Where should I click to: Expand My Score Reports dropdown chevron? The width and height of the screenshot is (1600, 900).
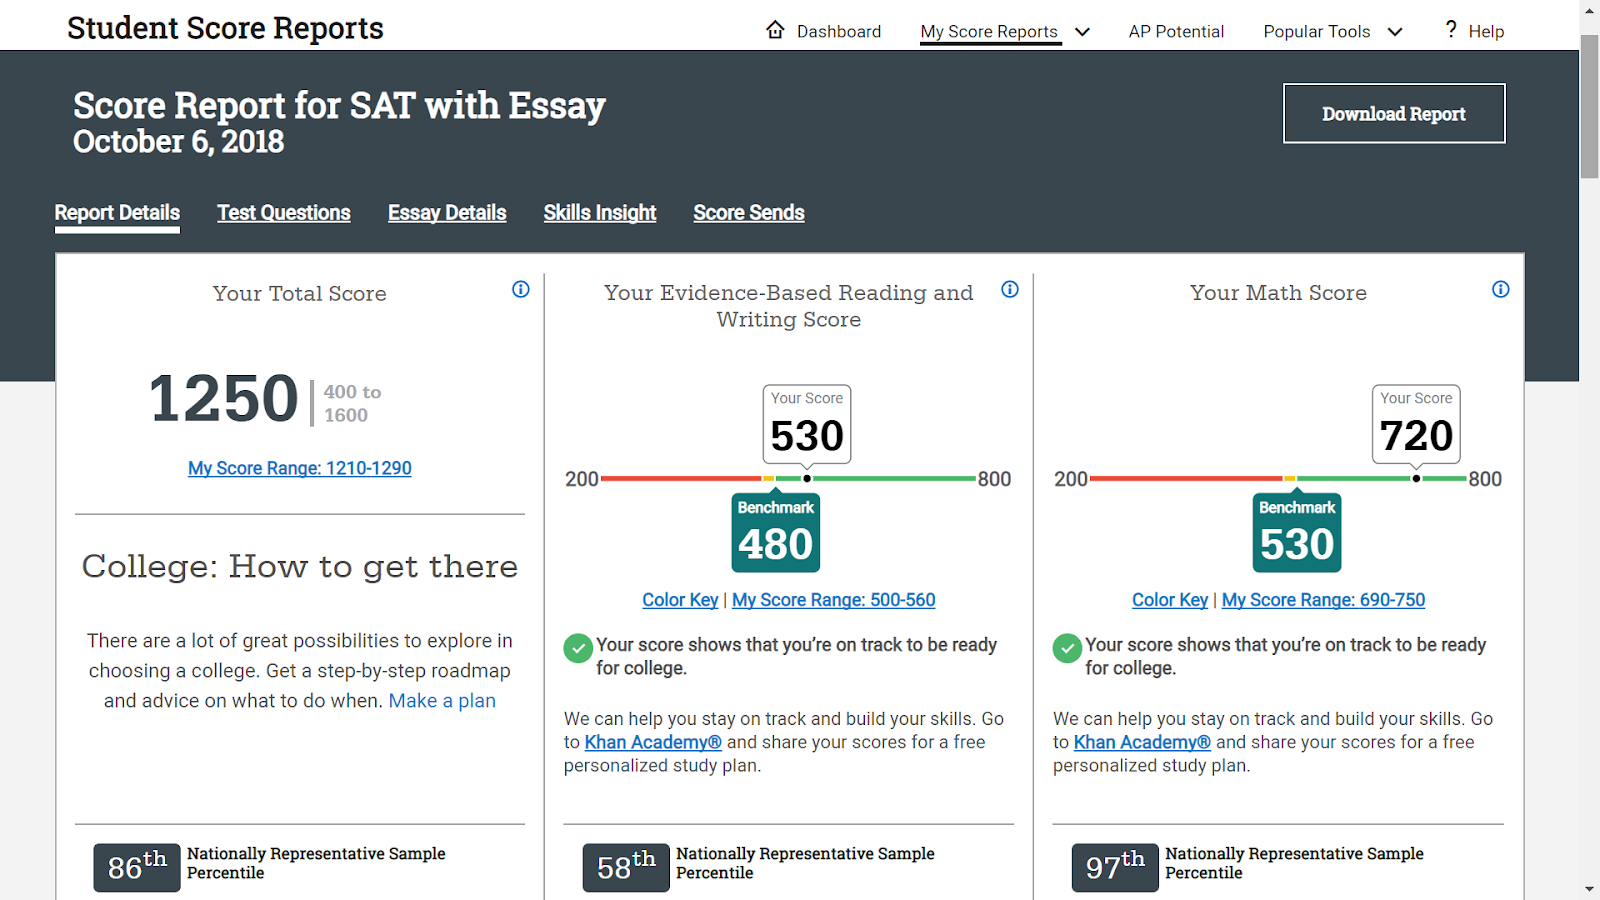1082,32
